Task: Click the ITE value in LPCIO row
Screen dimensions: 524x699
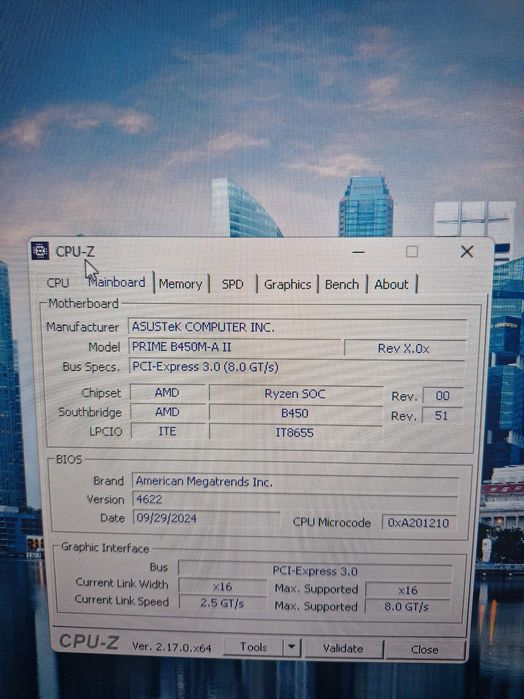Action: 167,432
